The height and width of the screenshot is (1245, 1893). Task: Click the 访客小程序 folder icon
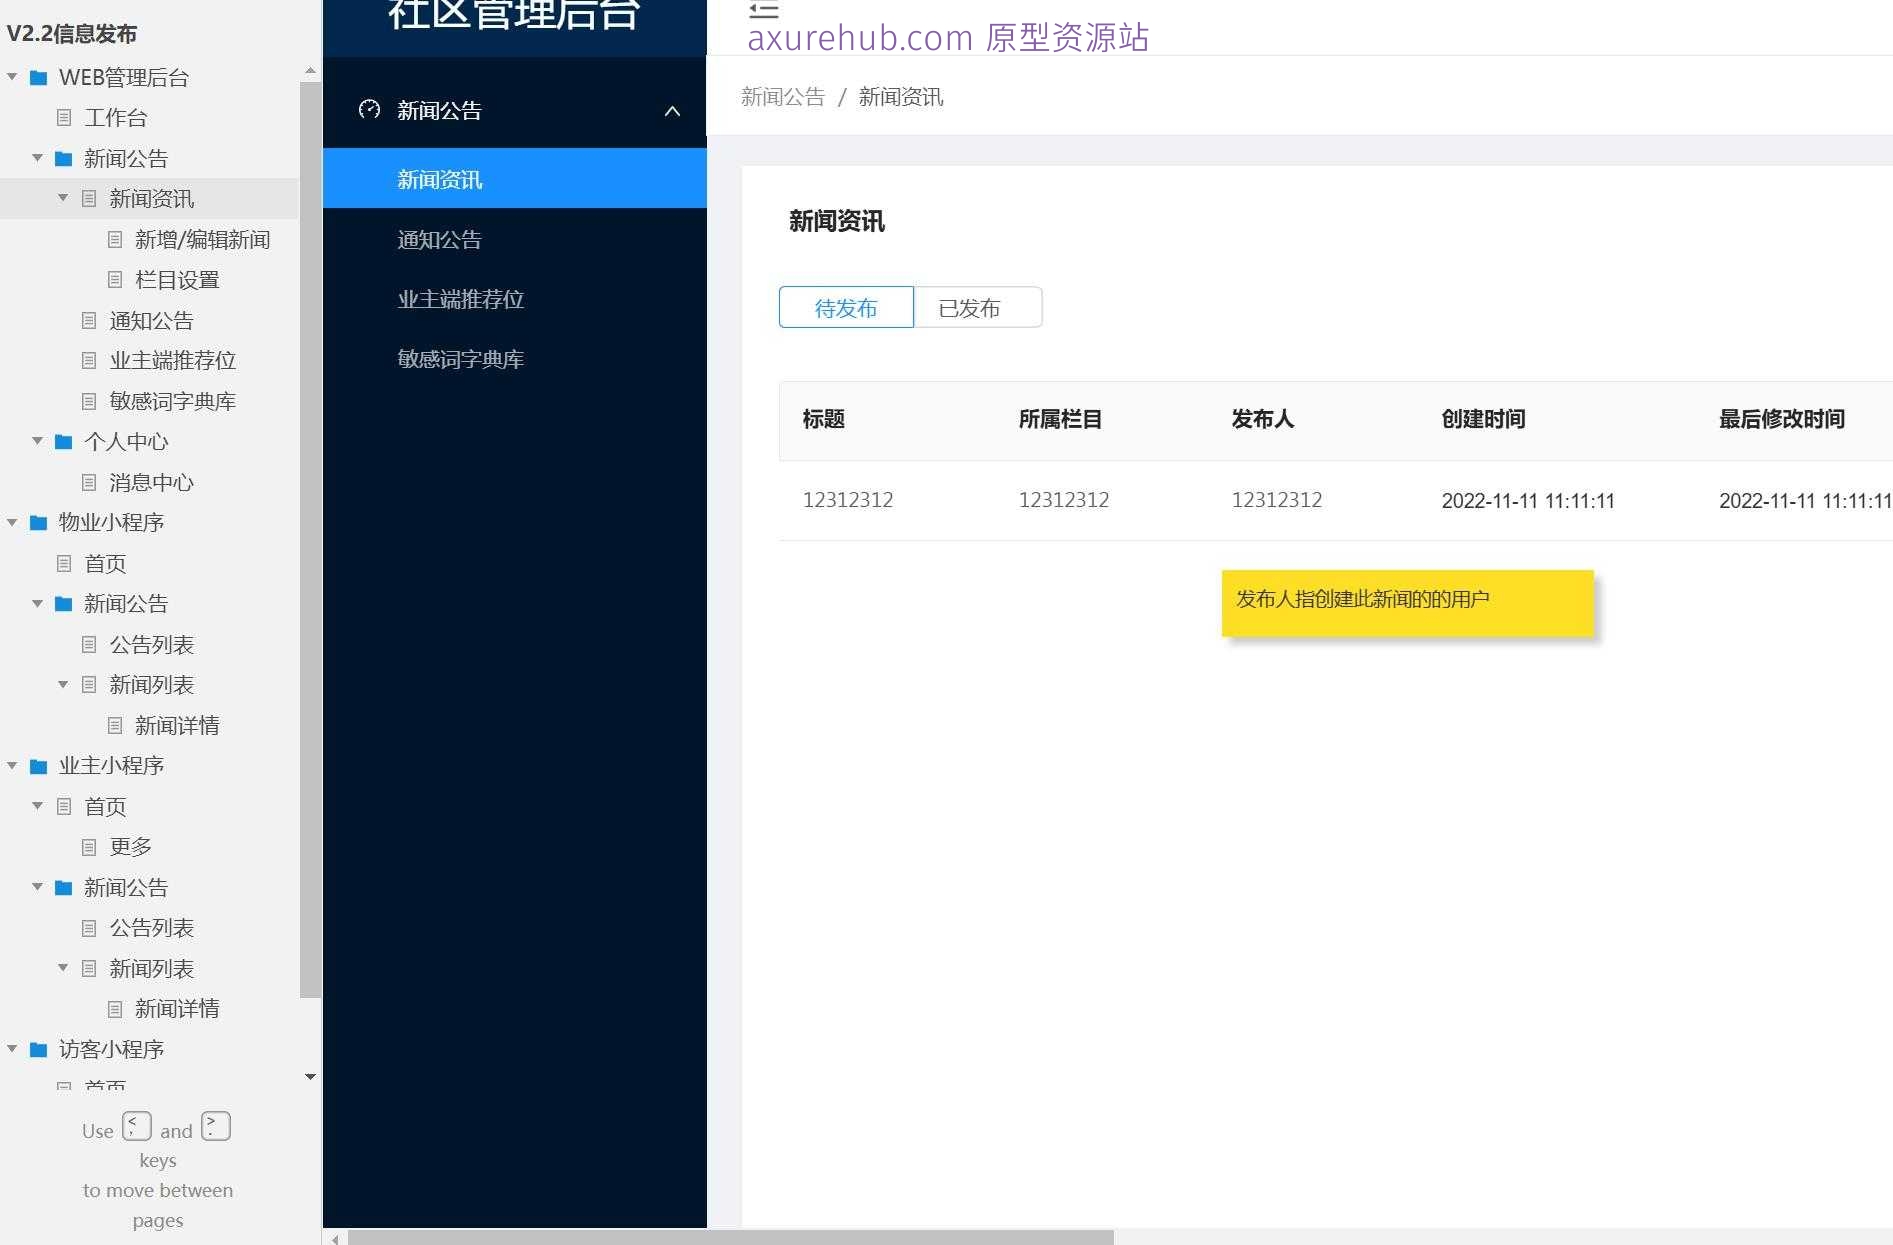pyautogui.click(x=39, y=1049)
